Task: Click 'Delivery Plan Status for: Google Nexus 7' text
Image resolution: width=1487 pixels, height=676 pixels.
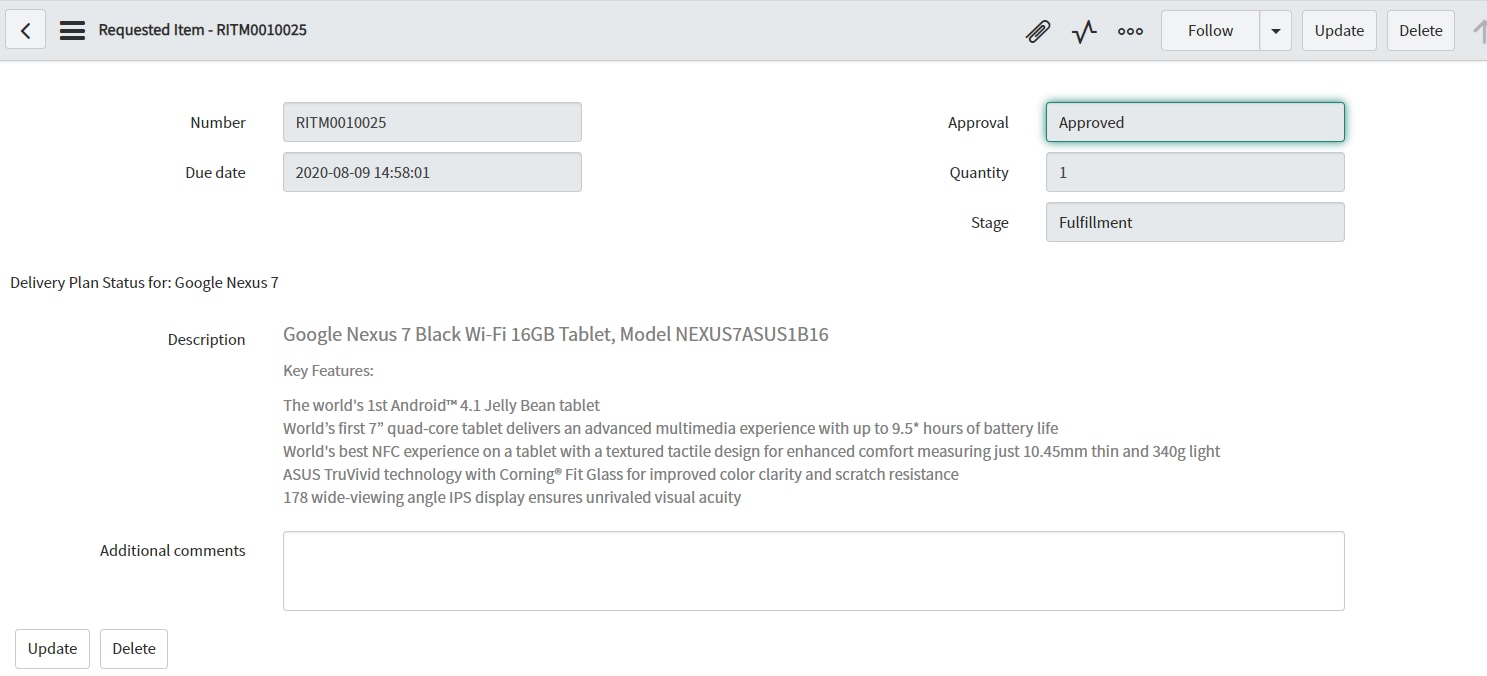Action: pyautogui.click(x=144, y=282)
